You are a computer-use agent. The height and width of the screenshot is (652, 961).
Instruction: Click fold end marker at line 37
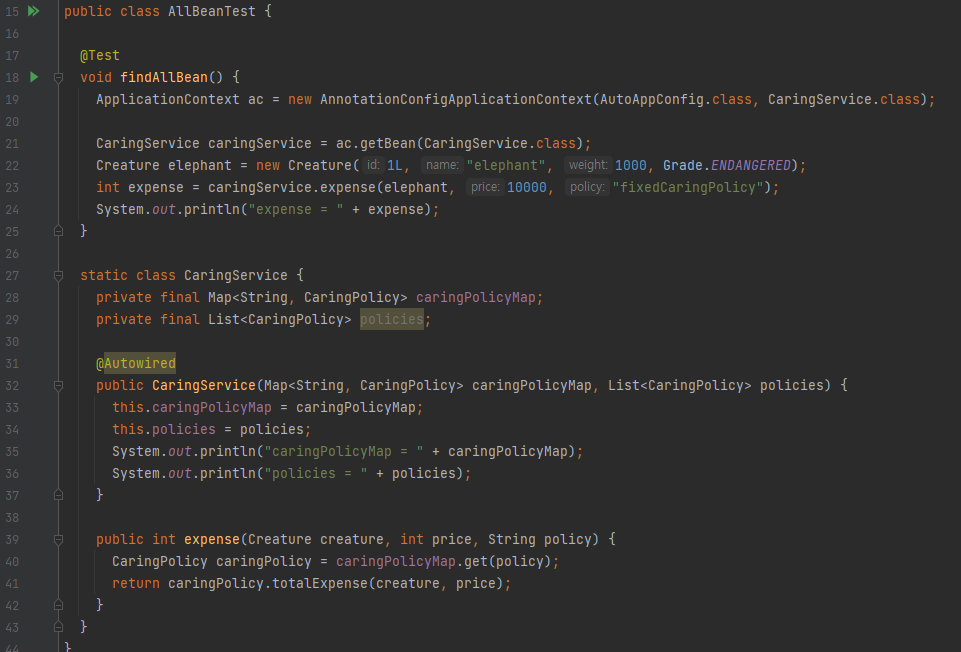[x=58, y=495]
